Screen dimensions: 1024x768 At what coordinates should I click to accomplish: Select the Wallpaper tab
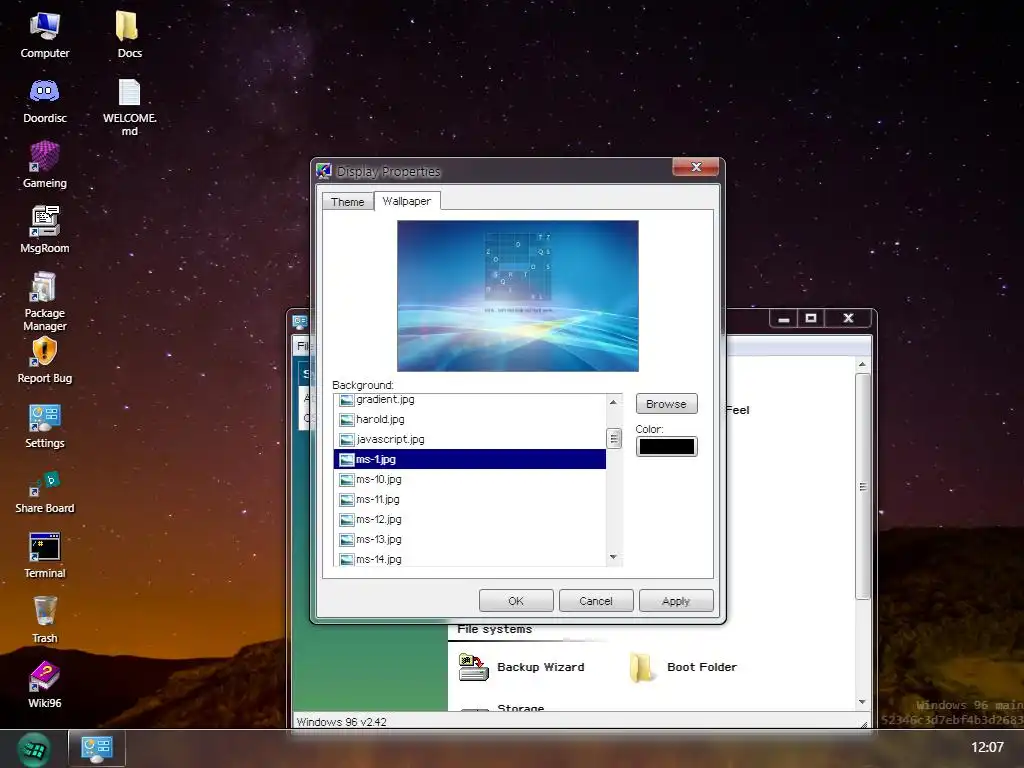point(407,201)
